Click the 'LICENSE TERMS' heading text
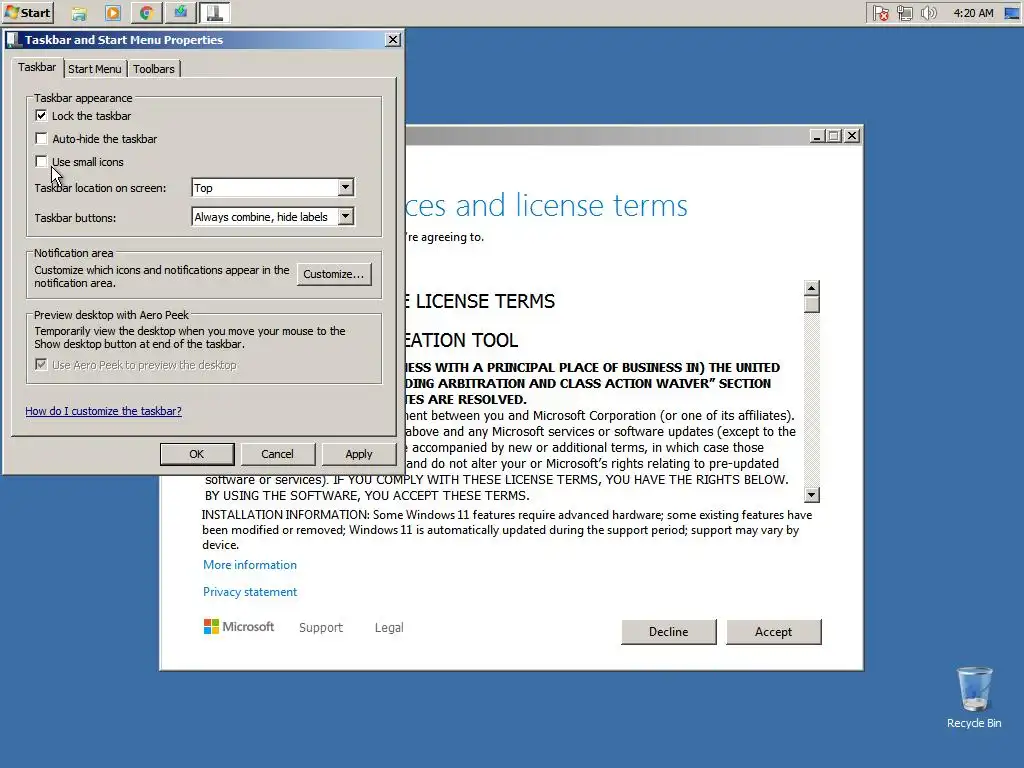 click(485, 301)
